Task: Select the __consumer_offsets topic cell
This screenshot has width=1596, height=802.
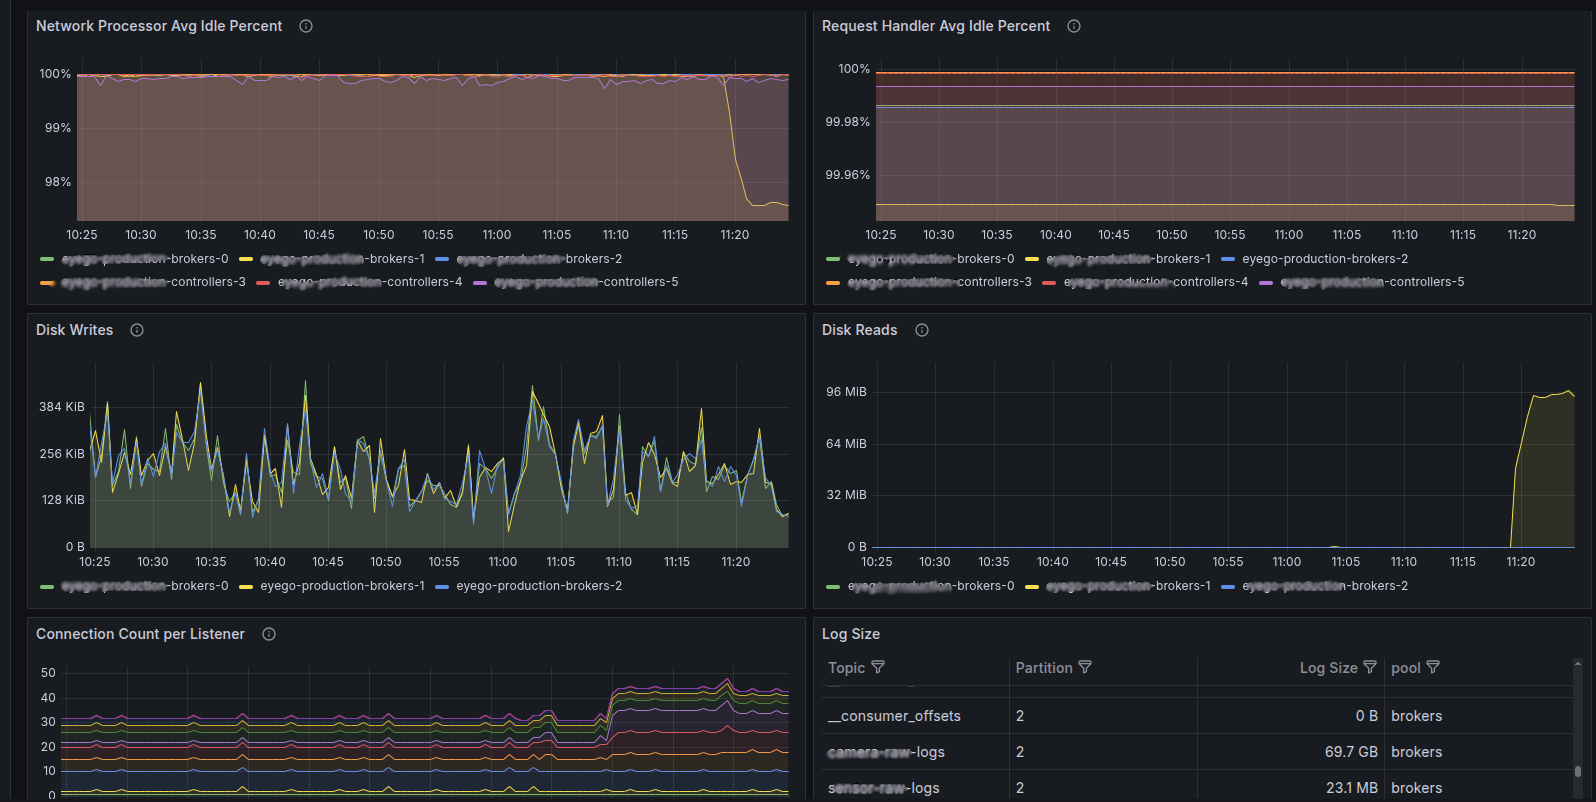Action: [894, 716]
